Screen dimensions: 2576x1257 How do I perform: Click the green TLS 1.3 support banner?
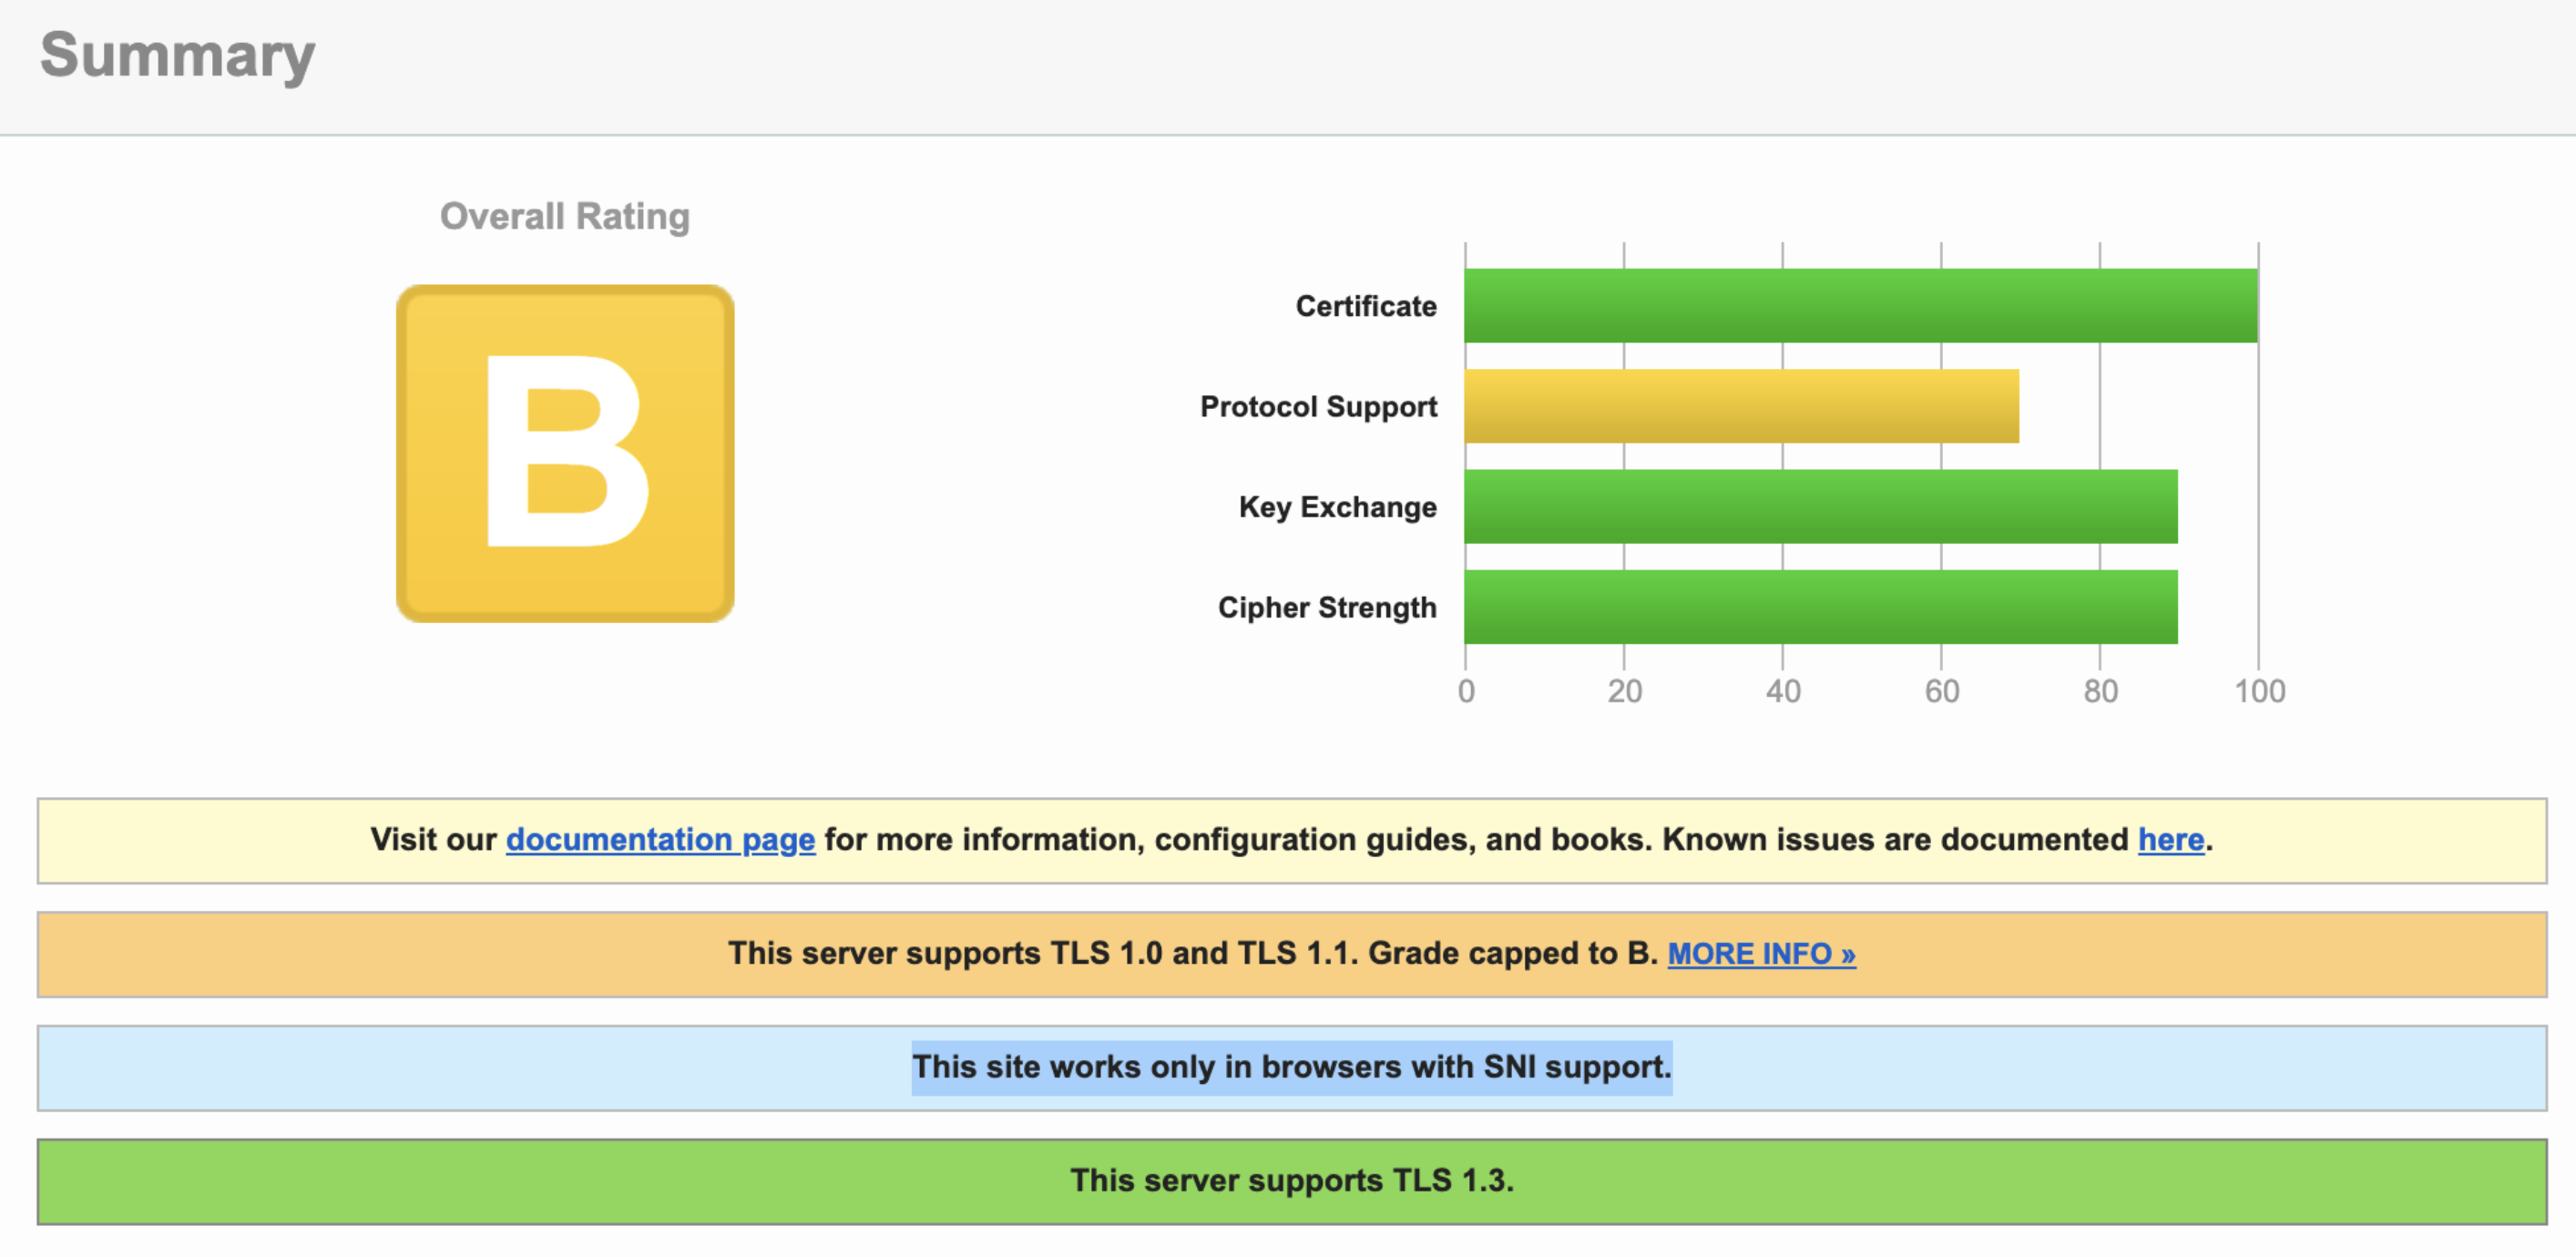1291,1181
